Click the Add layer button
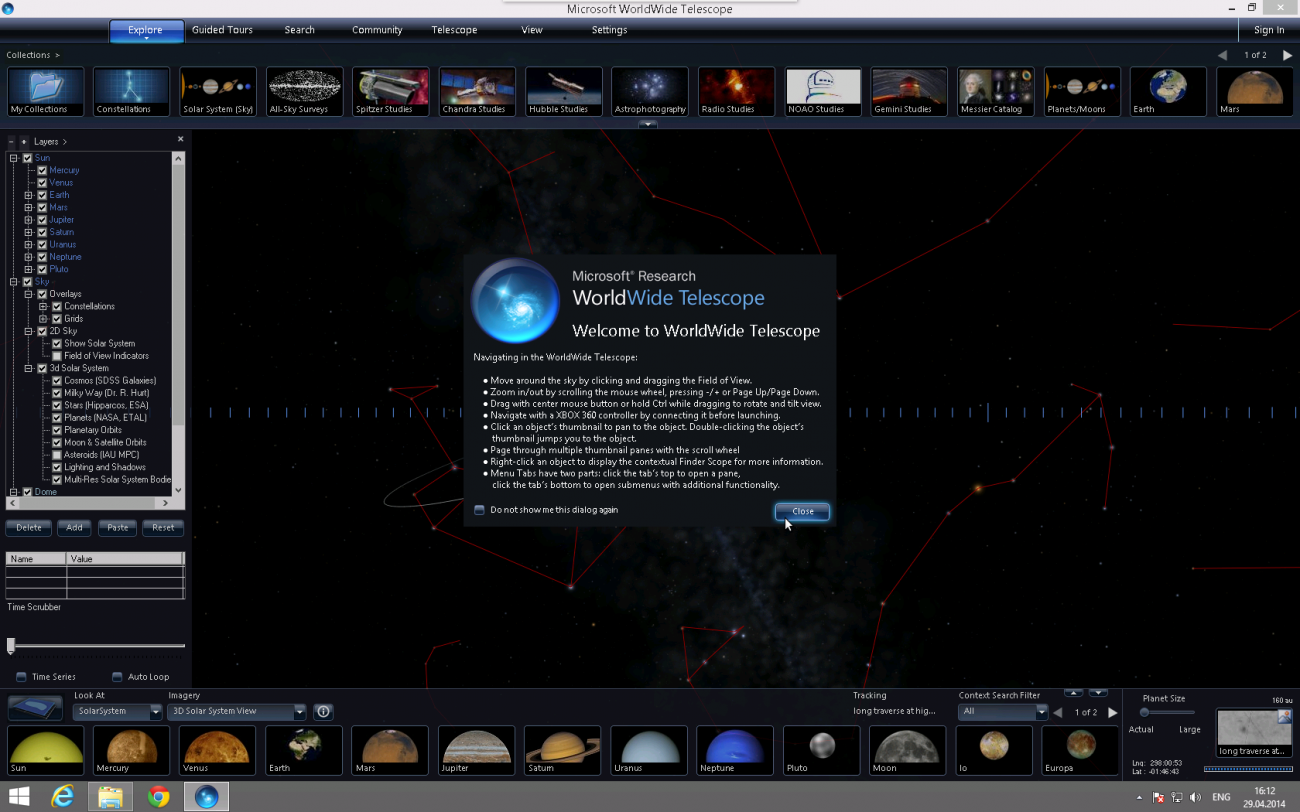Screen dimensions: 1300x812 tap(74, 527)
